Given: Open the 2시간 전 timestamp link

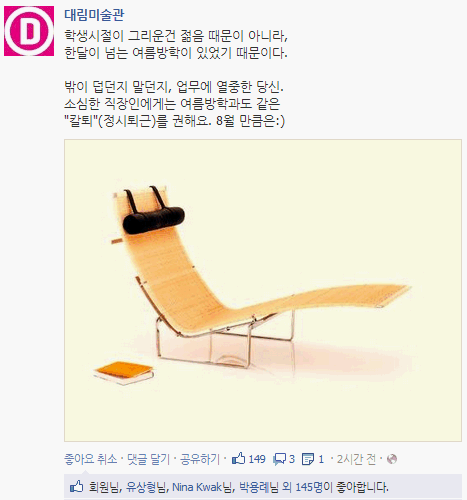Looking at the screenshot, I should 356,459.
